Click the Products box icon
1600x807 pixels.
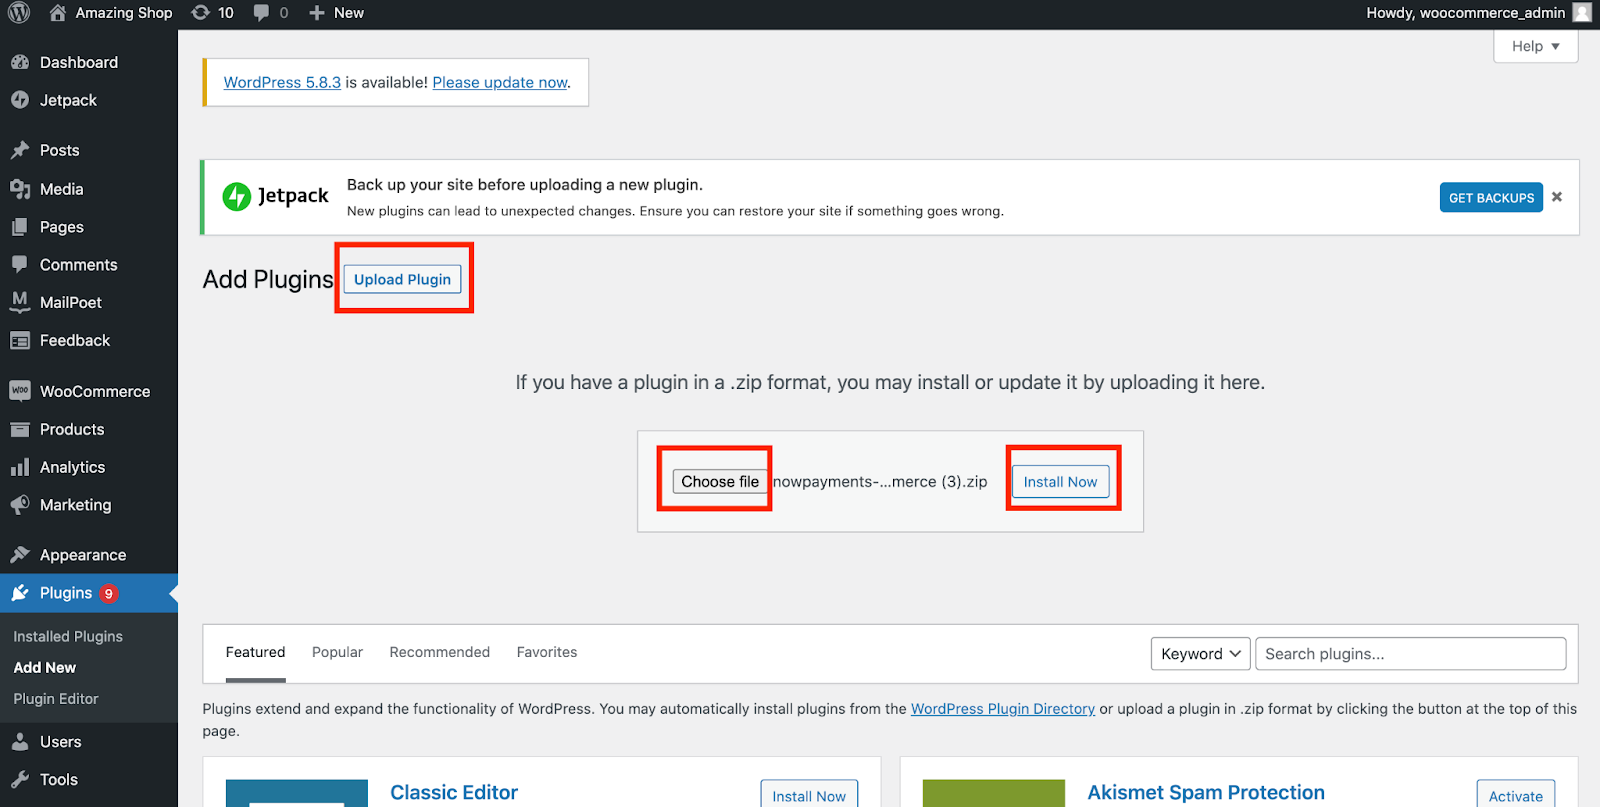tap(20, 429)
